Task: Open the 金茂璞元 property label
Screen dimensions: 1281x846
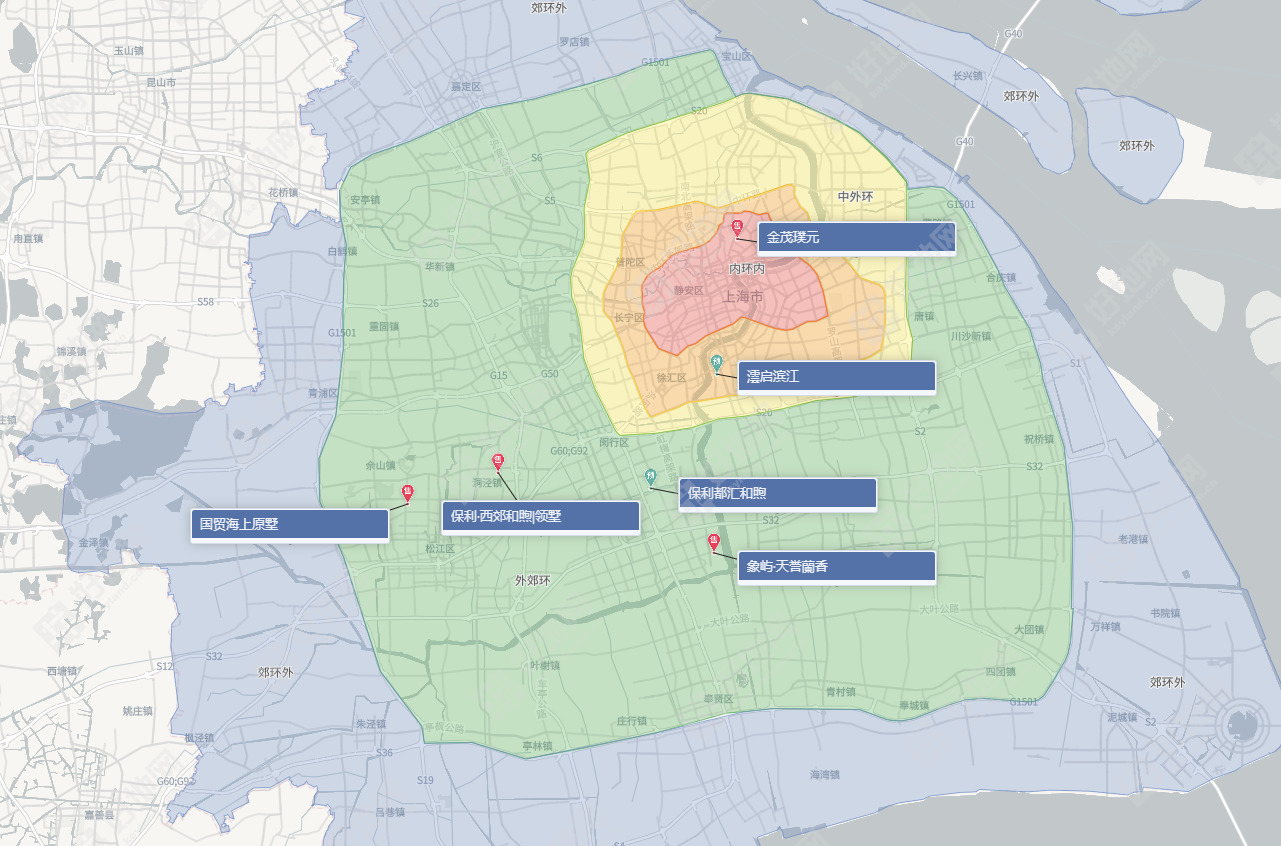Action: 857,238
